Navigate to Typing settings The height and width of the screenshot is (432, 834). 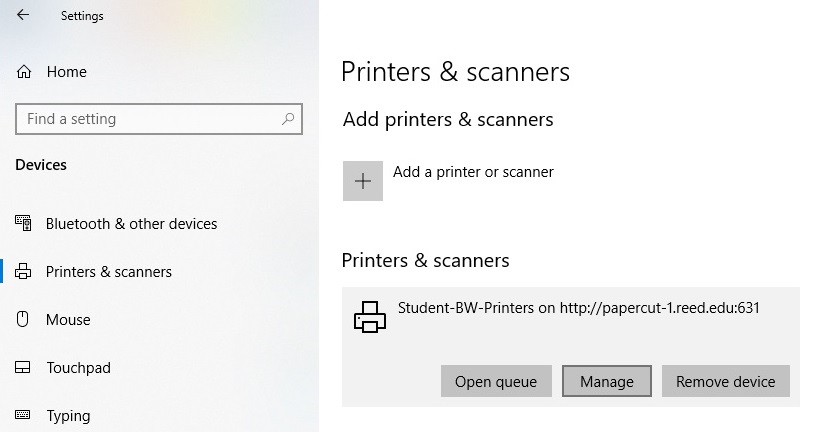(x=68, y=416)
